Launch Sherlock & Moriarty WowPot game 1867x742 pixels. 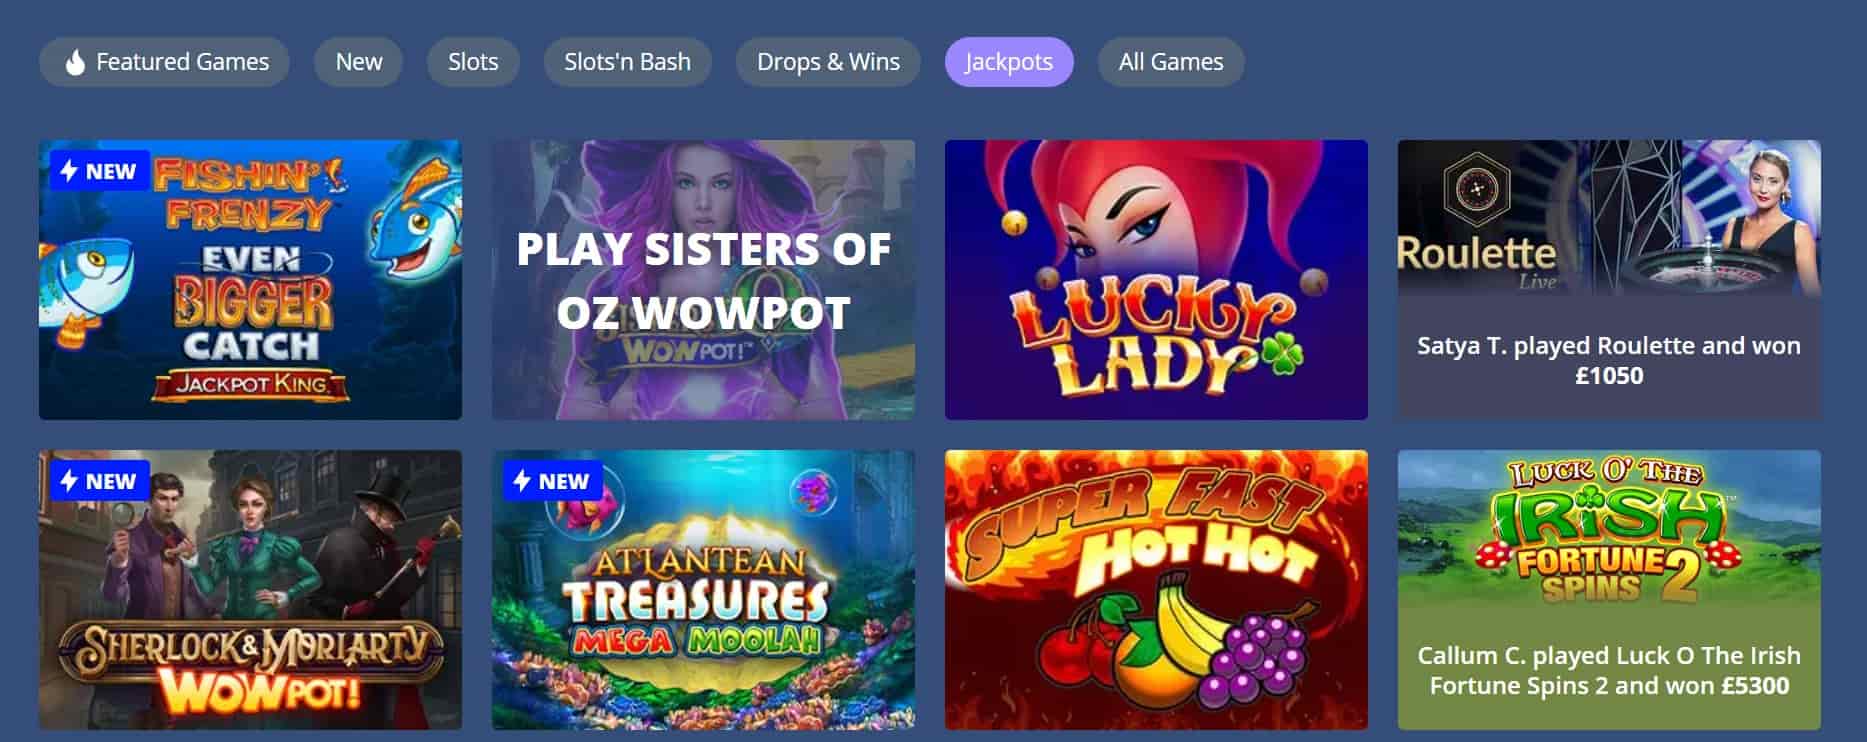250,590
